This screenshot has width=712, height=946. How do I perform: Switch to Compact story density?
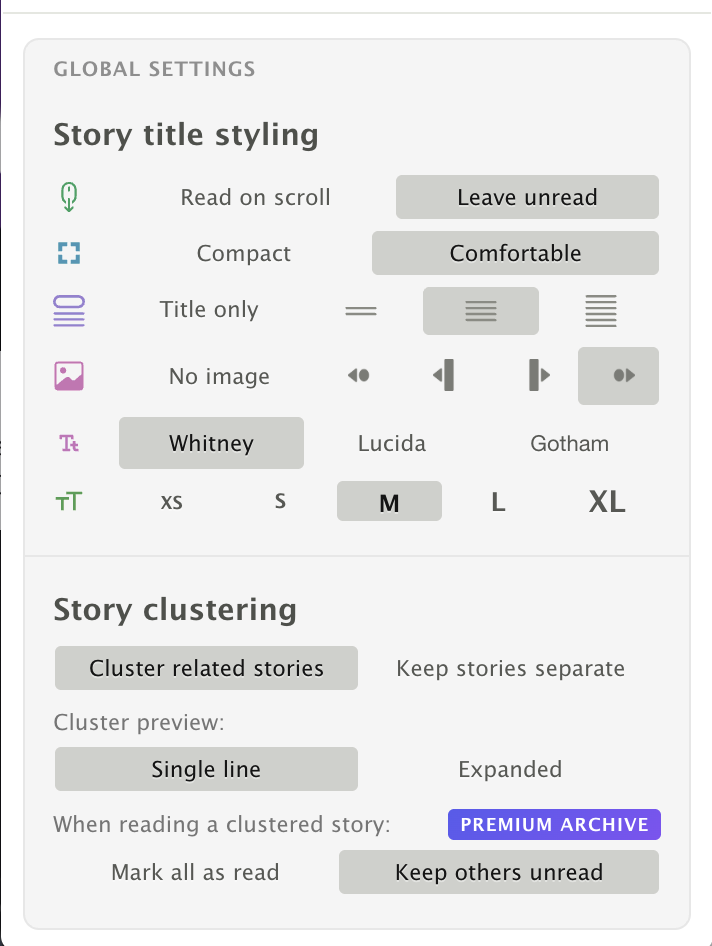point(243,253)
